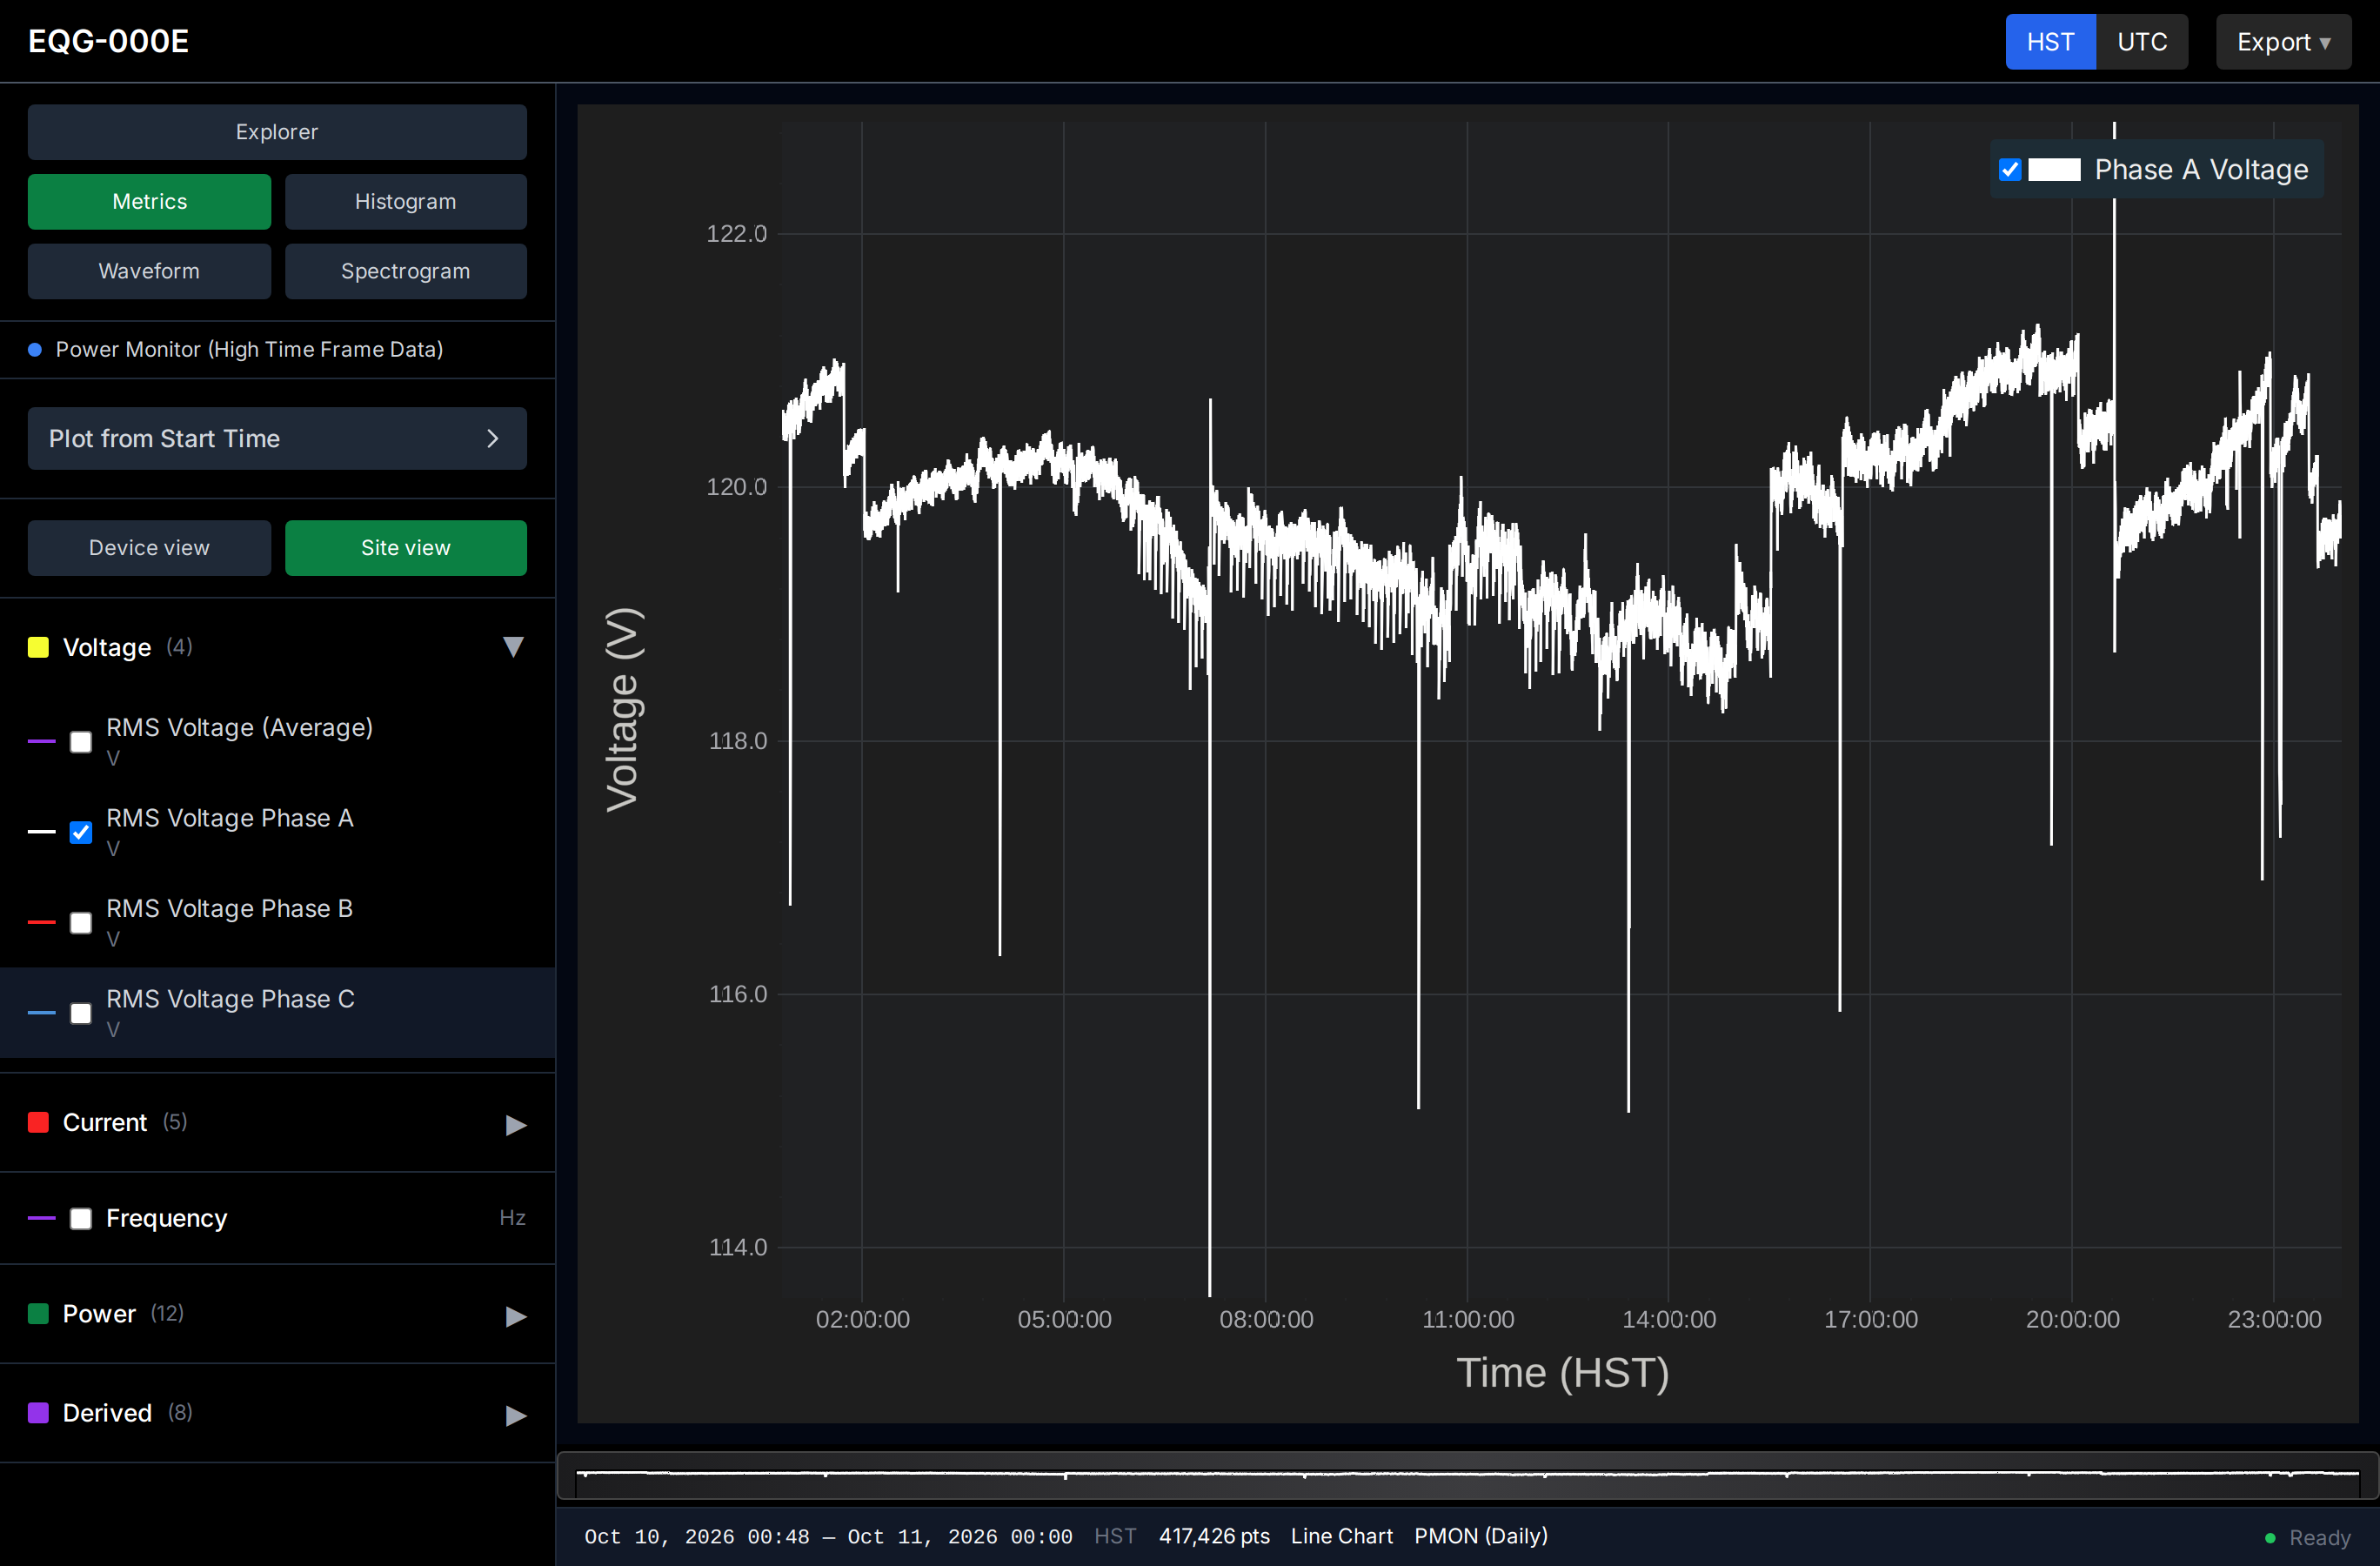Image resolution: width=2380 pixels, height=1566 pixels.
Task: Click the 122.0 voltage axis tick
Action: (x=737, y=233)
